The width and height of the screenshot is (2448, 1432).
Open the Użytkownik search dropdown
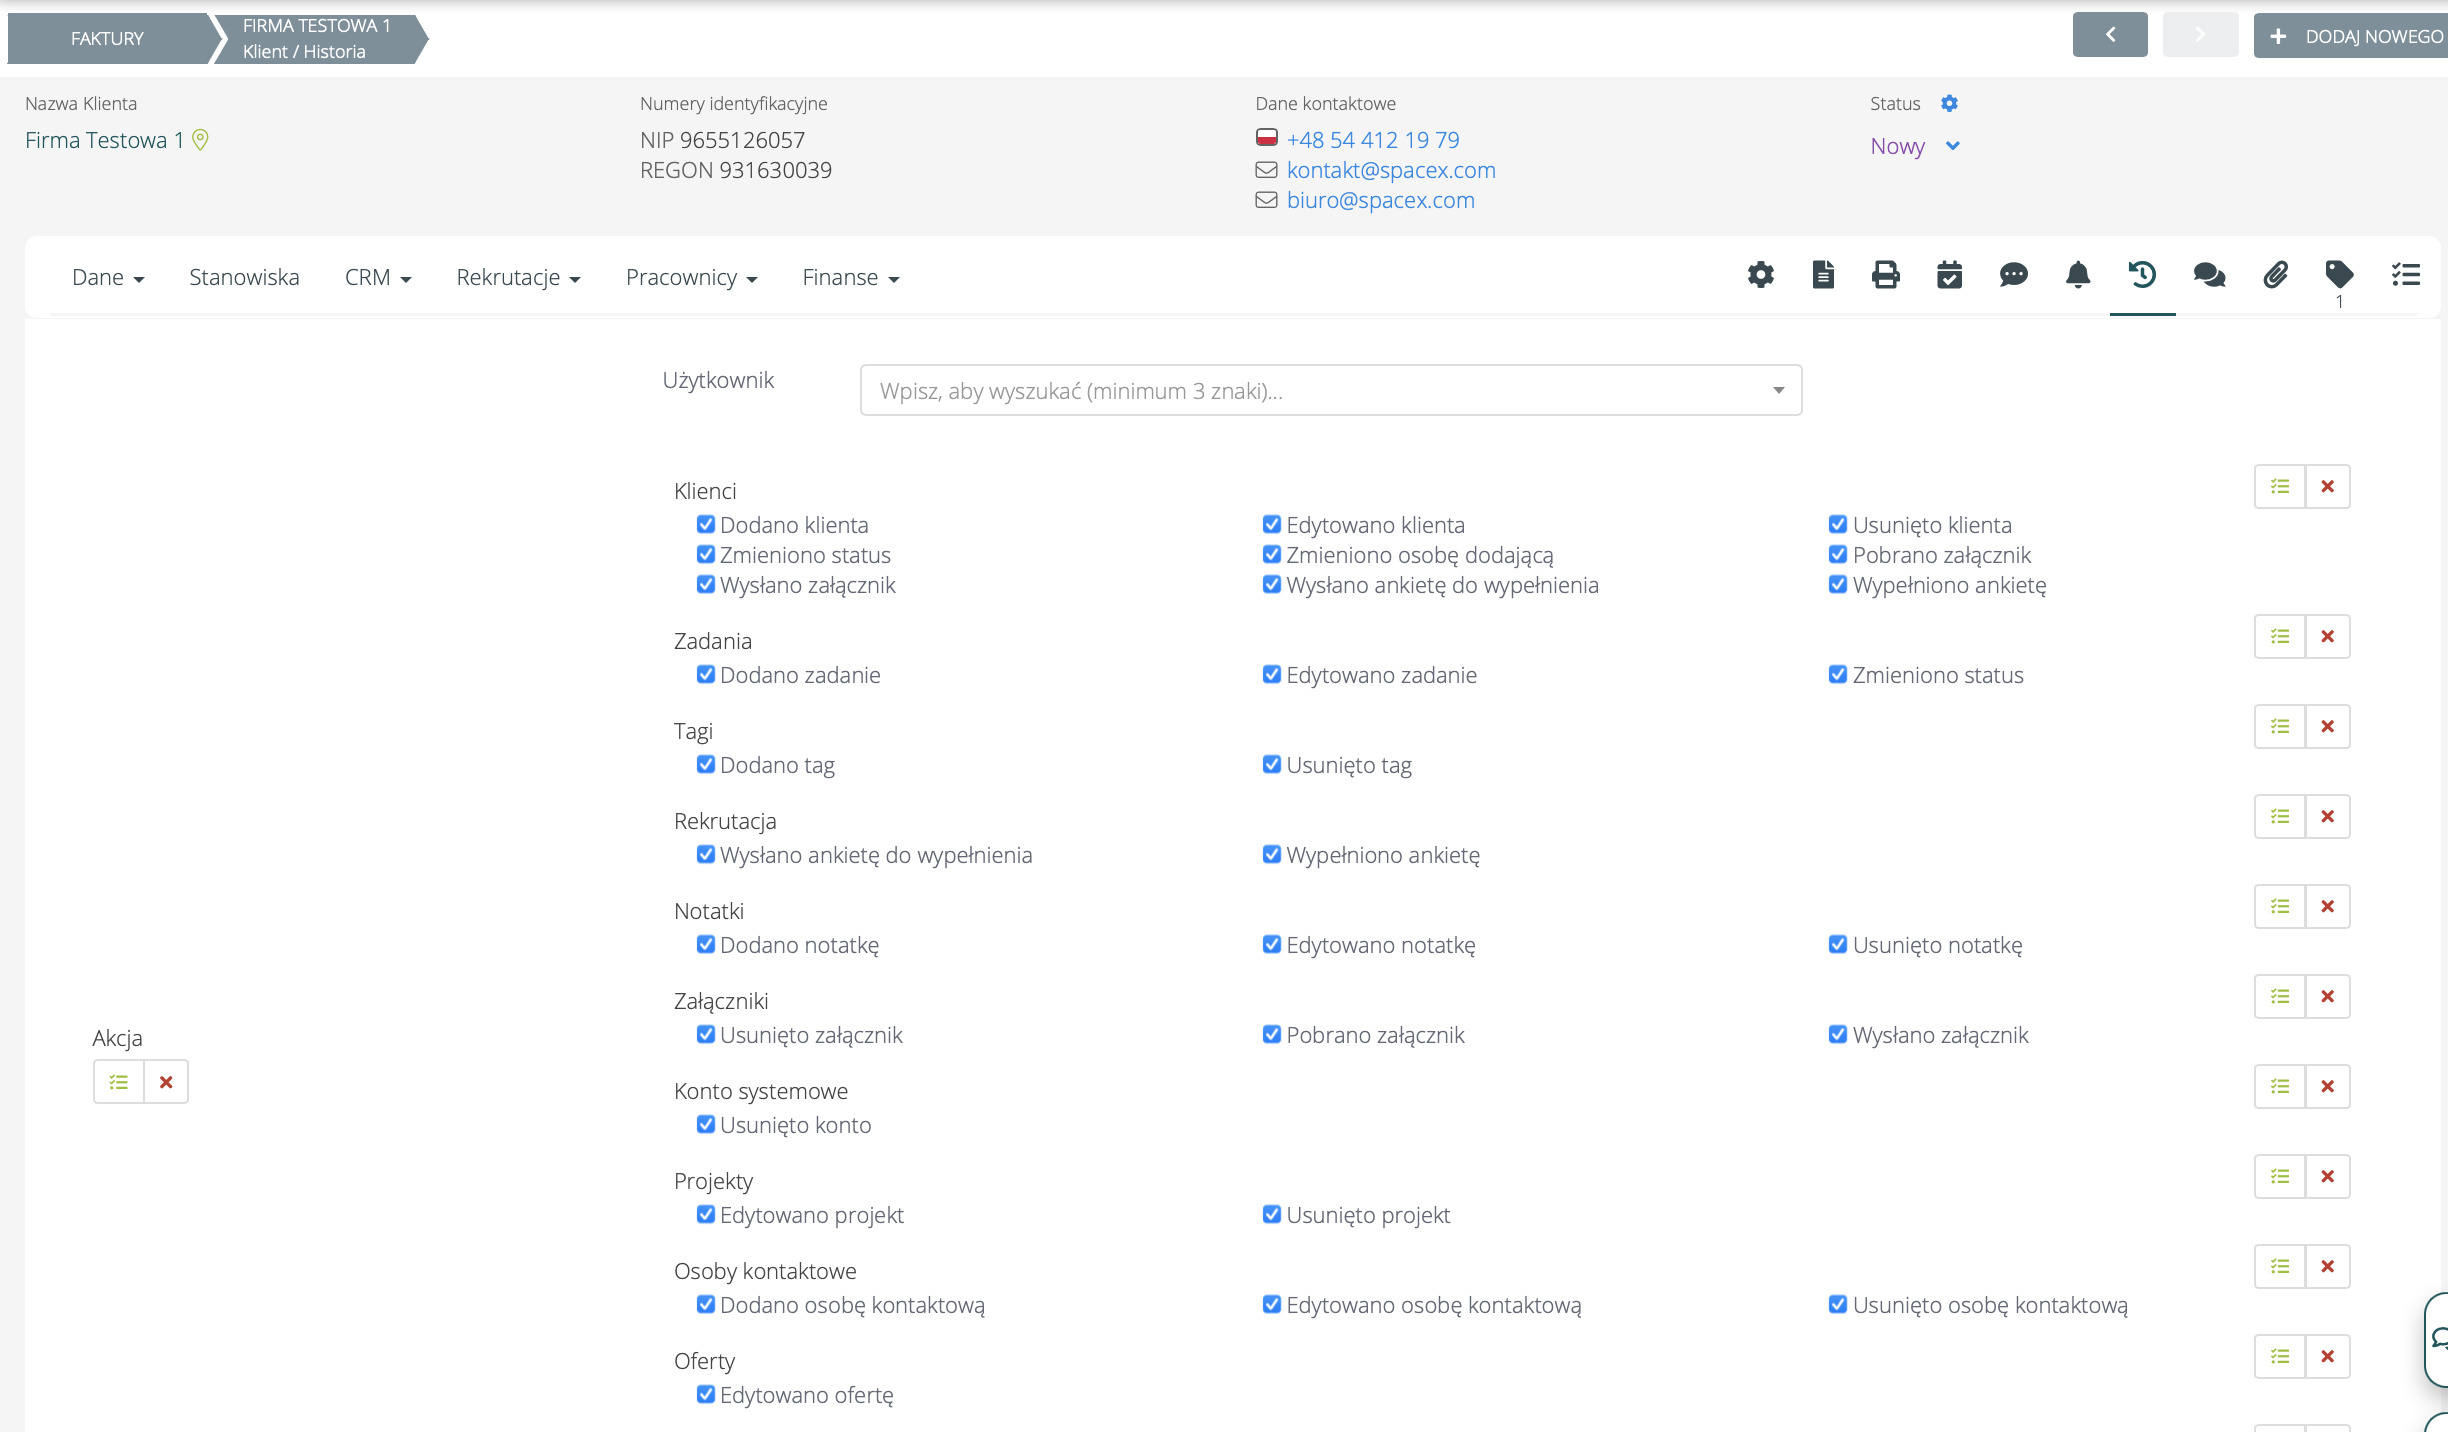point(1330,390)
